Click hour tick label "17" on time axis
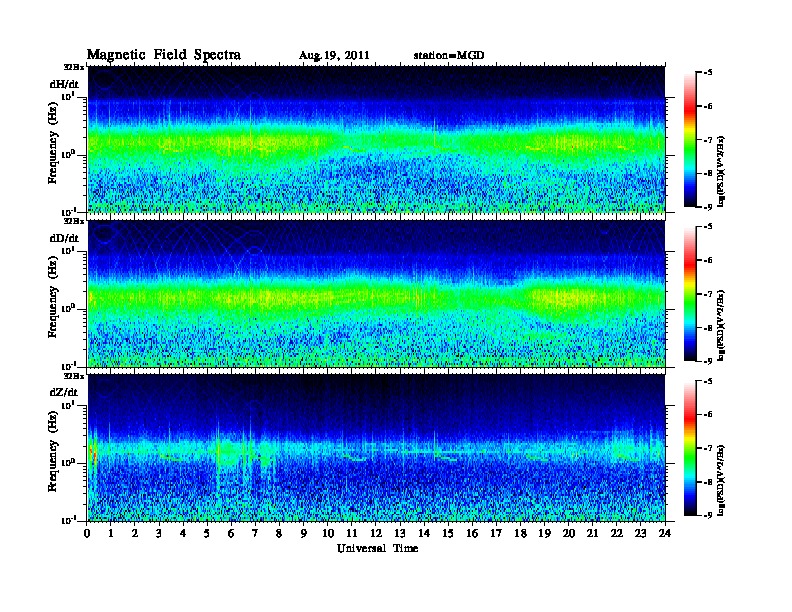 496,534
